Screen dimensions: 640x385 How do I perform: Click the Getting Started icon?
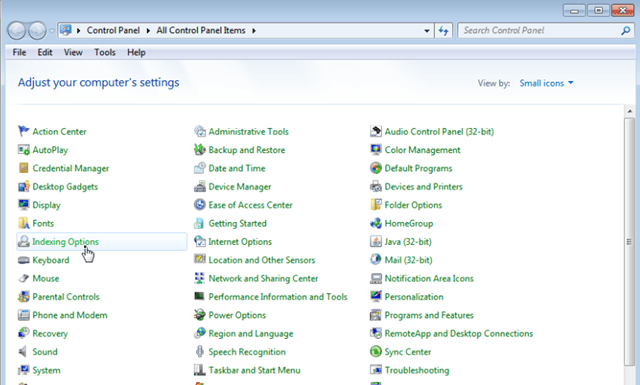coord(200,223)
